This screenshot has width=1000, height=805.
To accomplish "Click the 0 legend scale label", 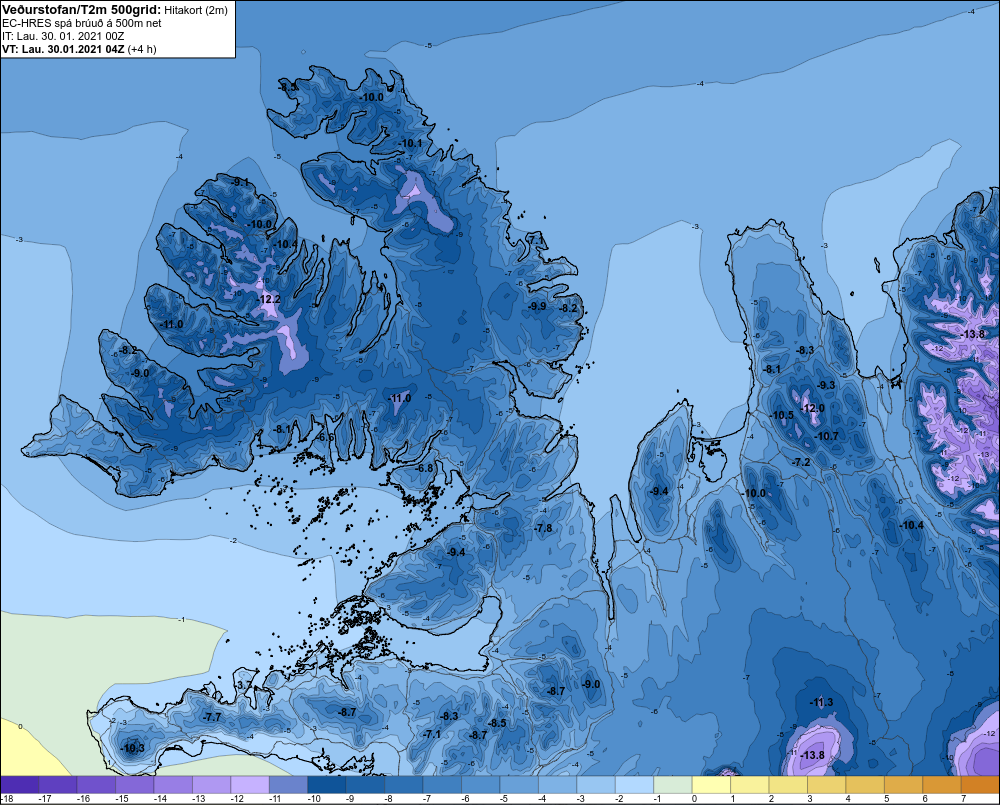I will pos(694,799).
